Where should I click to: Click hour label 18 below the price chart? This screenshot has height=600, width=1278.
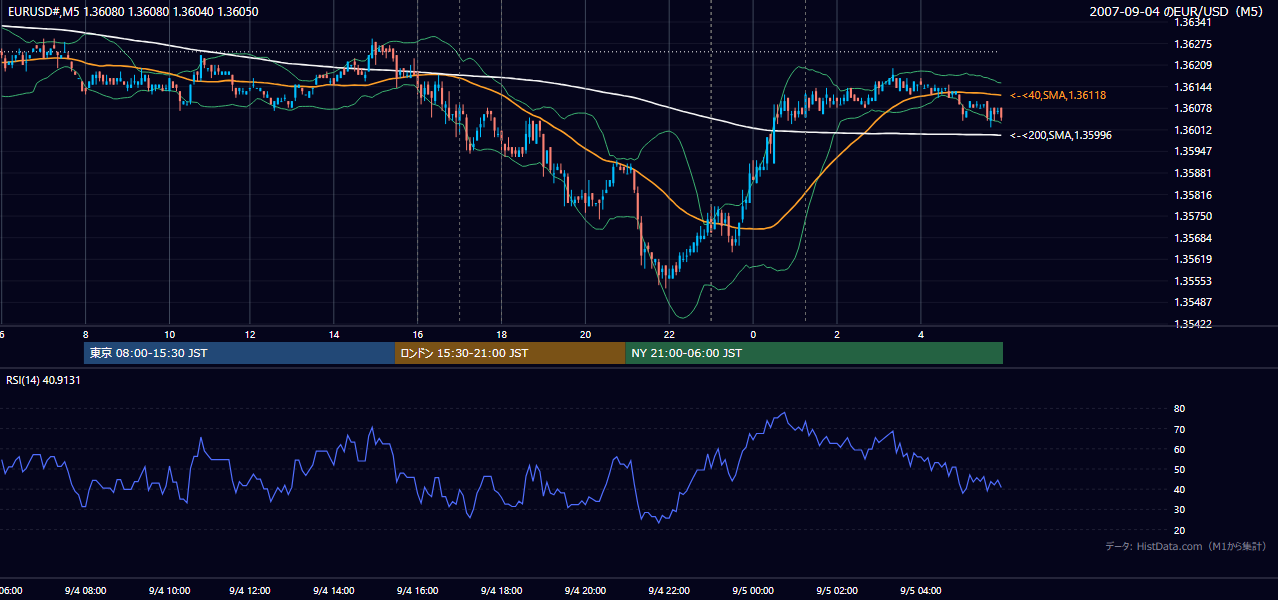click(501, 335)
